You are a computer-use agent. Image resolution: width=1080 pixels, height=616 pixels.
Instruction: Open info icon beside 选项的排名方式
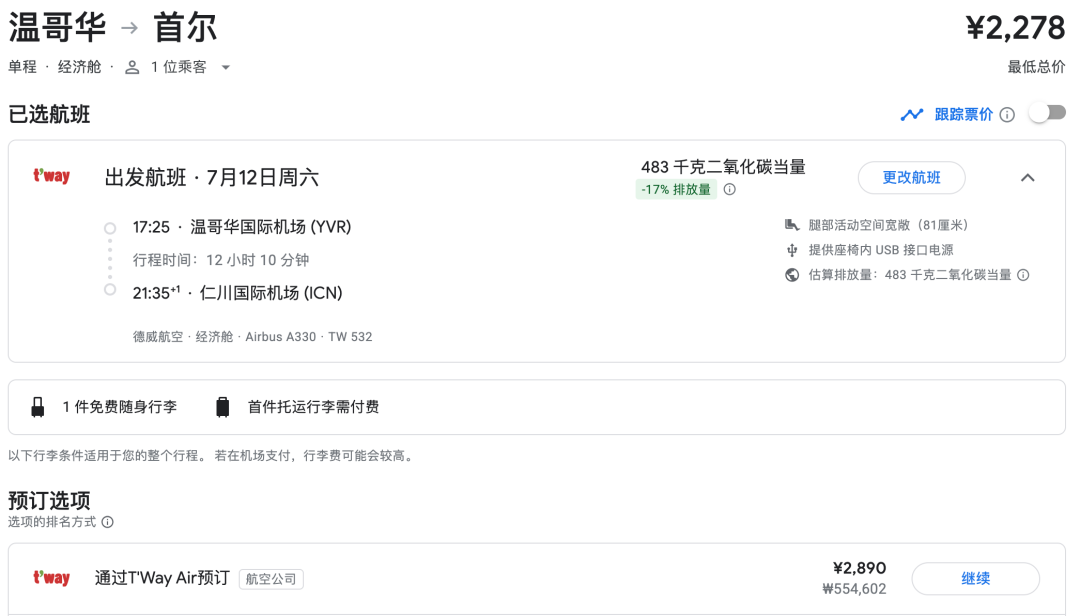point(108,522)
